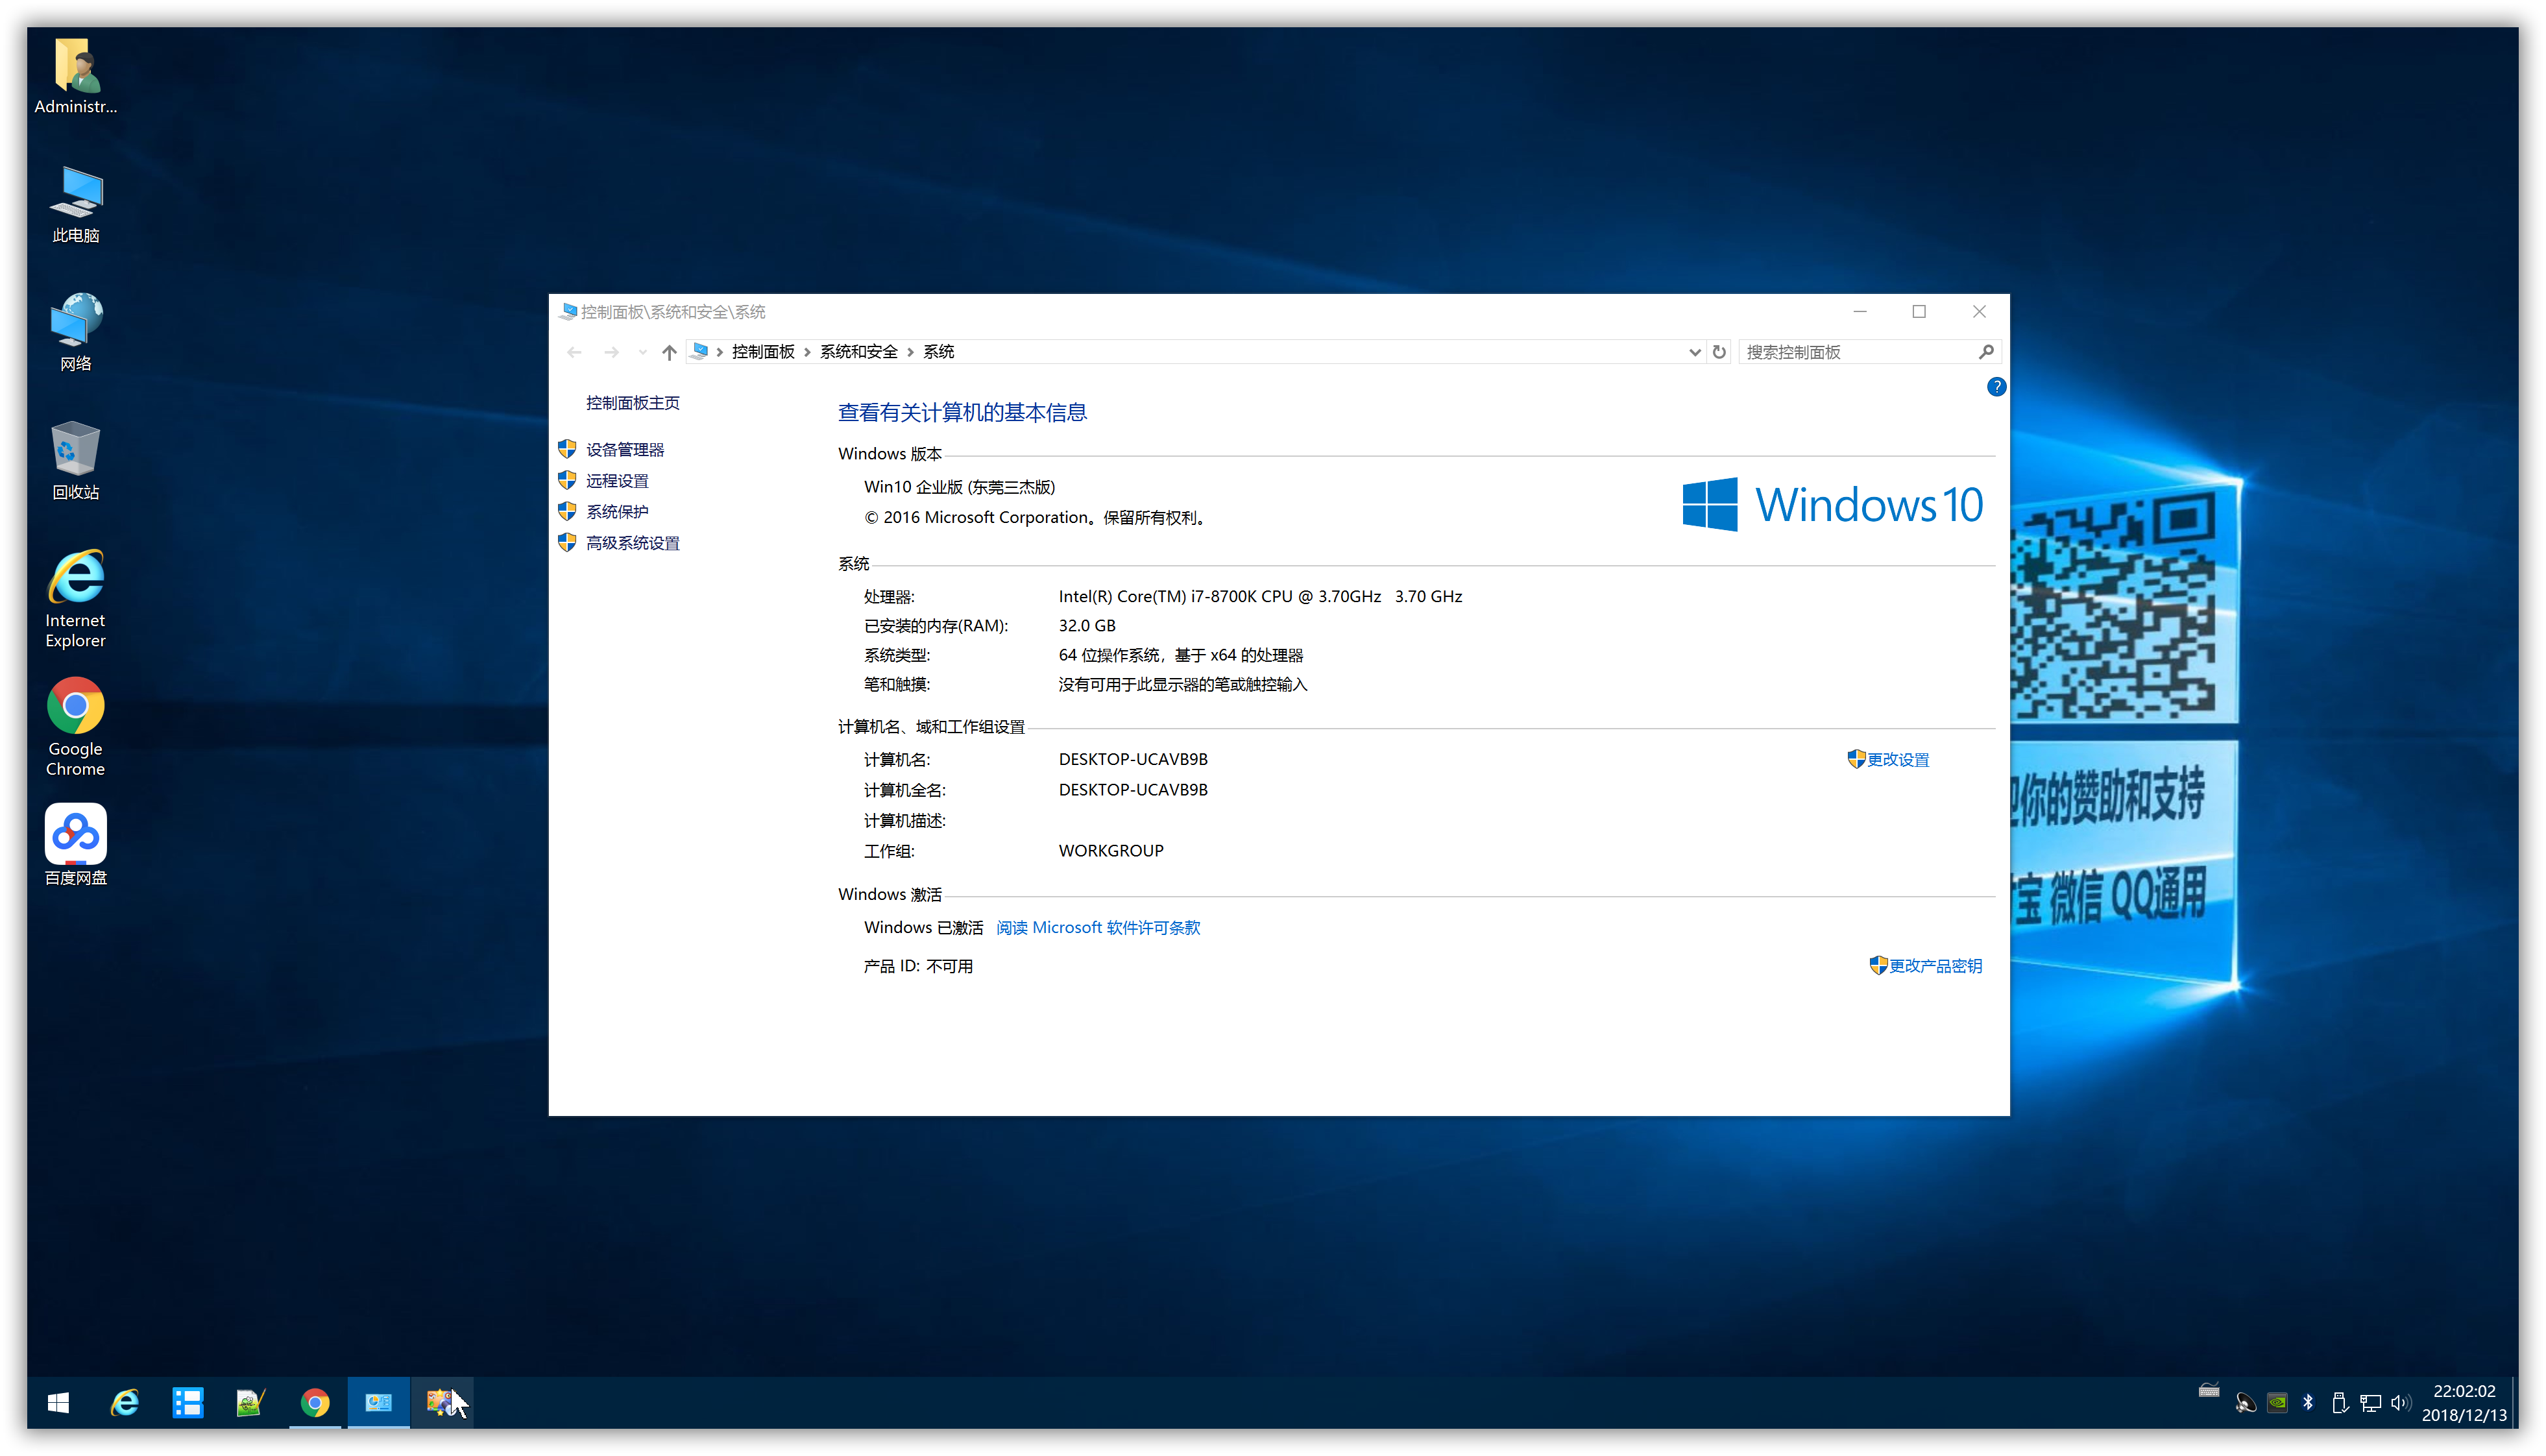Viewport: 2546px width, 1456px height.
Task: Select the Internet Explorer desktop icon
Action: tap(75, 599)
